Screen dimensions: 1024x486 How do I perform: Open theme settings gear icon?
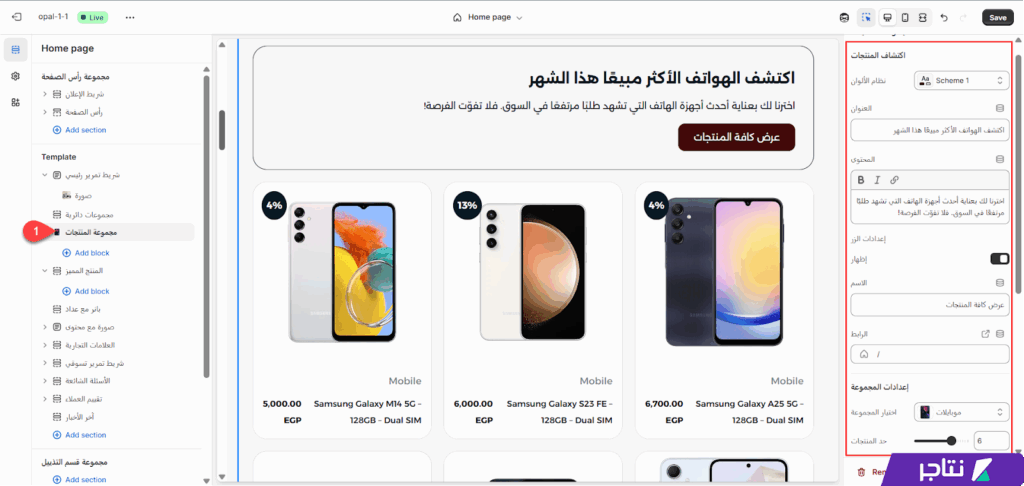pos(16,76)
